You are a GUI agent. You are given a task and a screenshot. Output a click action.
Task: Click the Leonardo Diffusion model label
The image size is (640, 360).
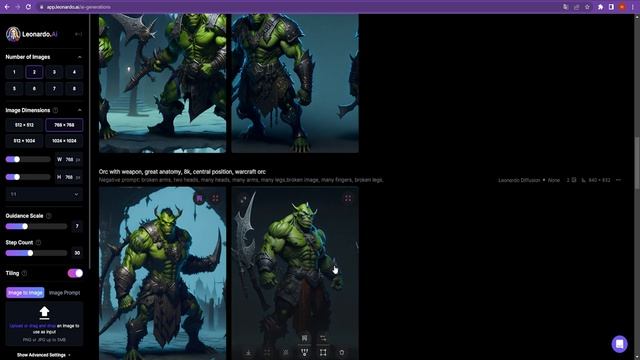(519, 180)
